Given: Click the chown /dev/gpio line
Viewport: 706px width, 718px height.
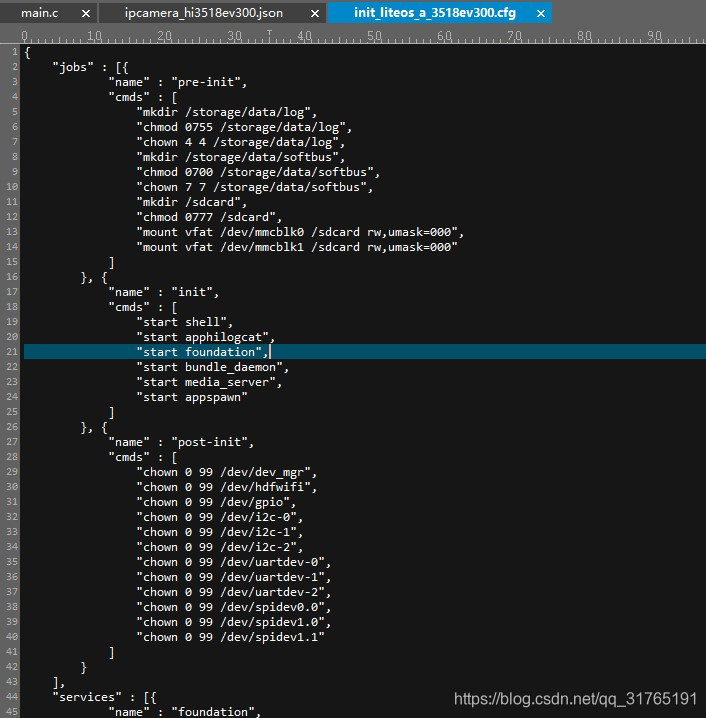Looking at the screenshot, I should (216, 502).
